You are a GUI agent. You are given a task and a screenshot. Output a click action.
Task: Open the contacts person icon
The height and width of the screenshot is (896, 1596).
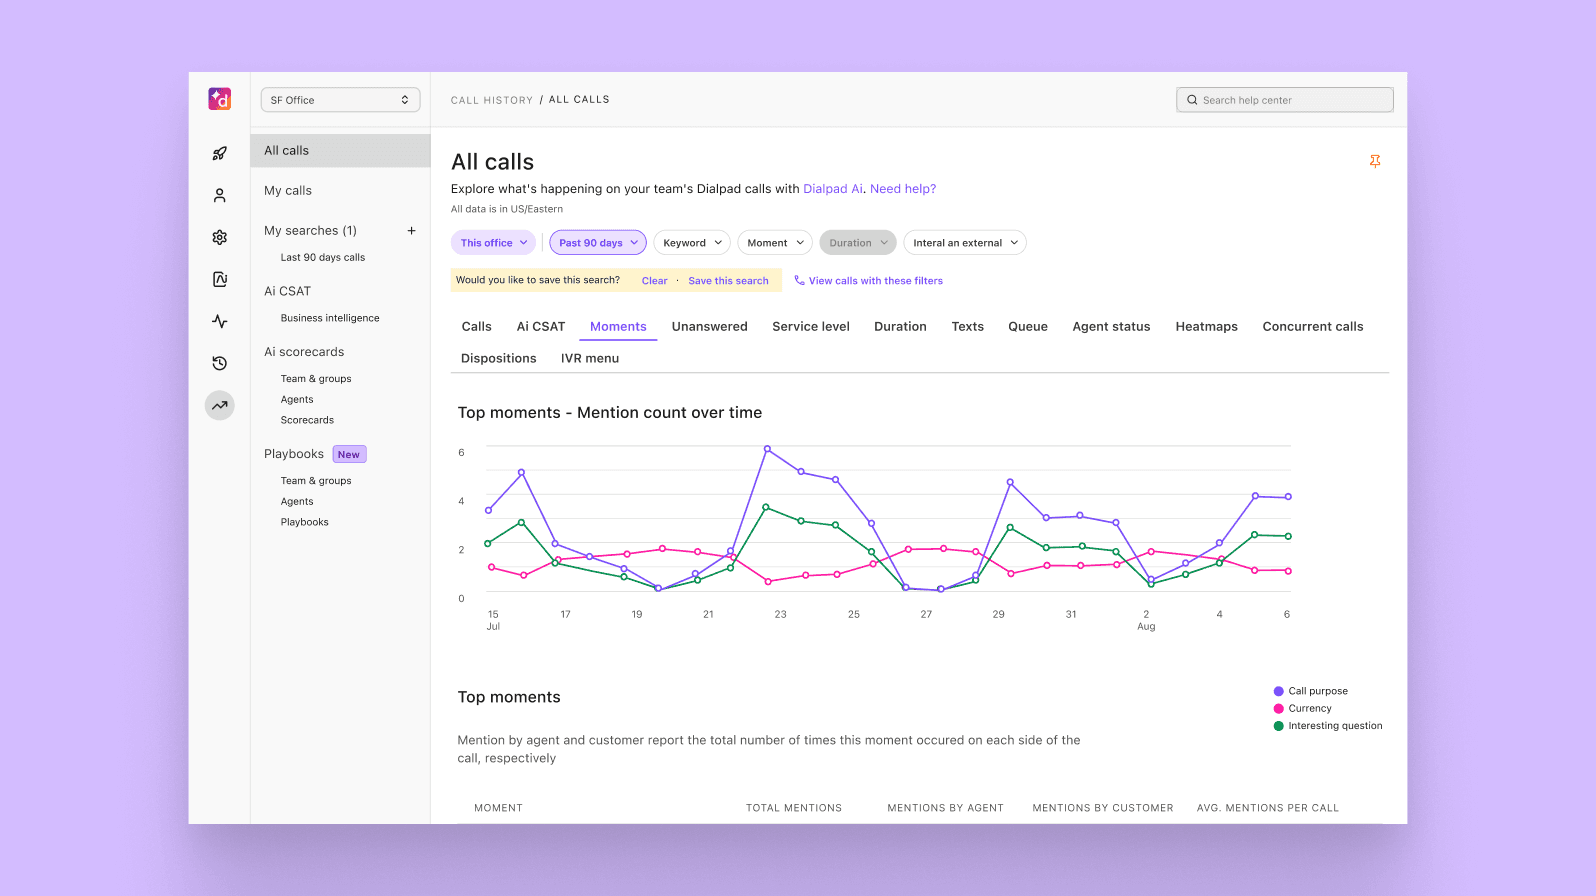pyautogui.click(x=219, y=196)
